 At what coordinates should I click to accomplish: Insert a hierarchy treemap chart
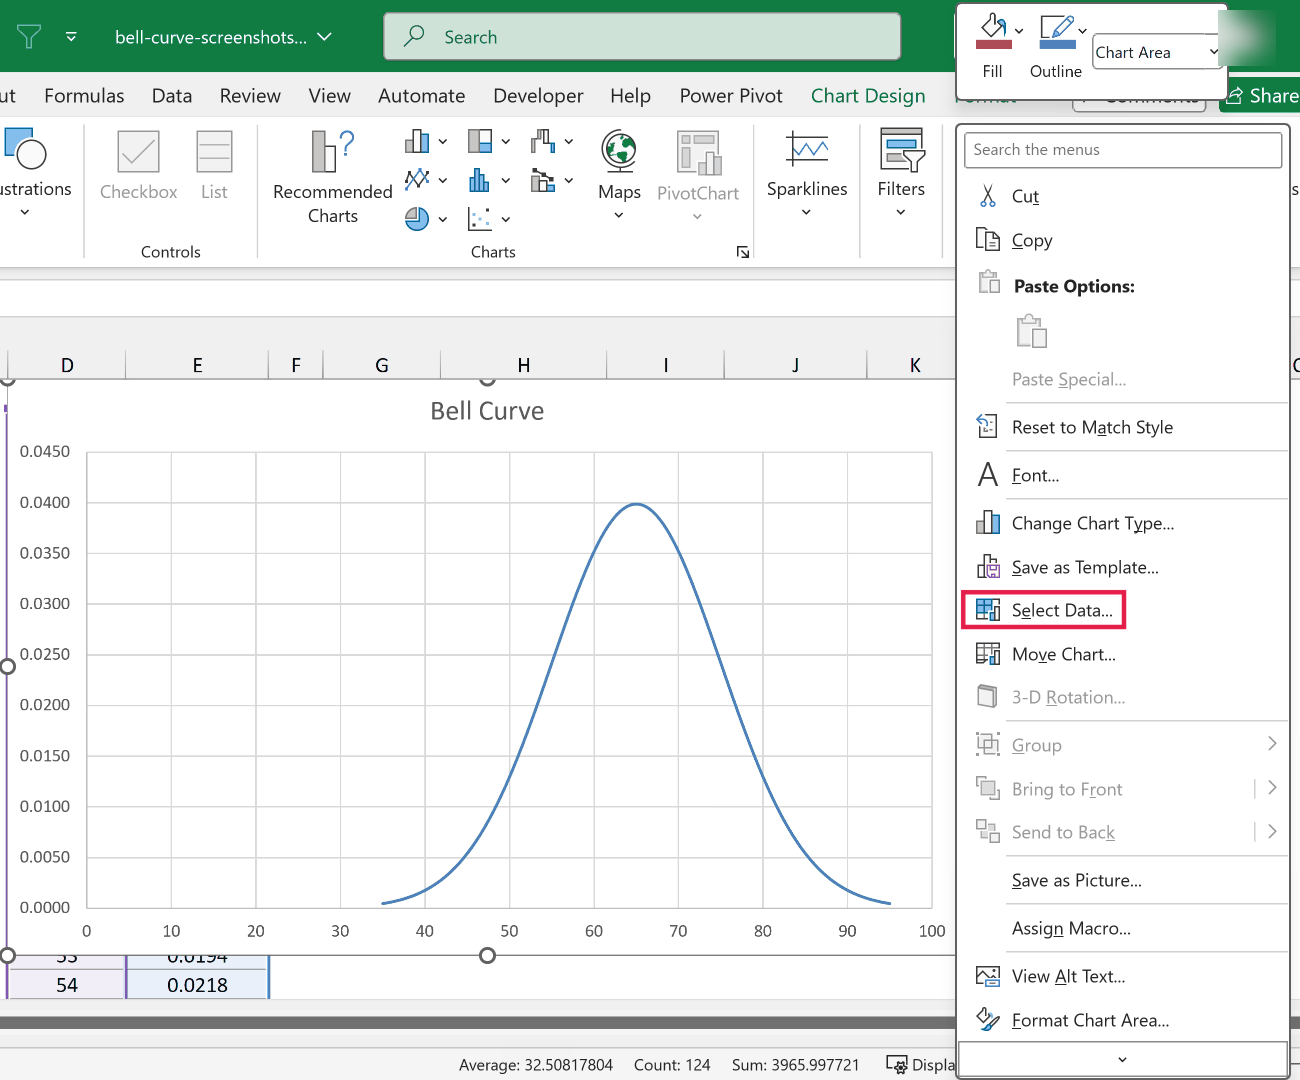(481, 141)
